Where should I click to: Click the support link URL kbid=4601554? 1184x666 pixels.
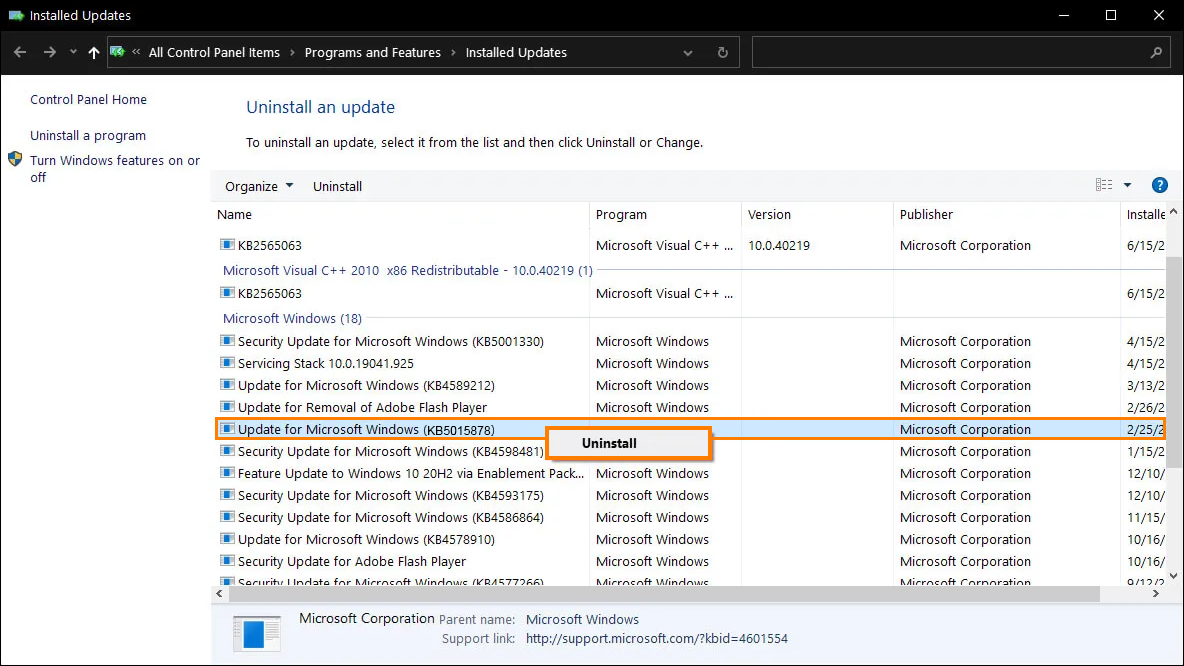pyautogui.click(x=656, y=639)
